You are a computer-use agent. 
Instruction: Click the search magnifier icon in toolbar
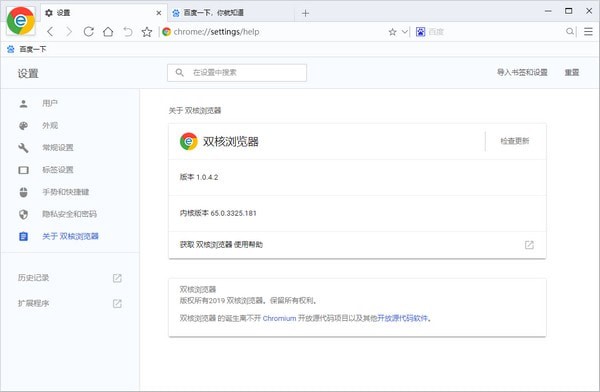[570, 32]
